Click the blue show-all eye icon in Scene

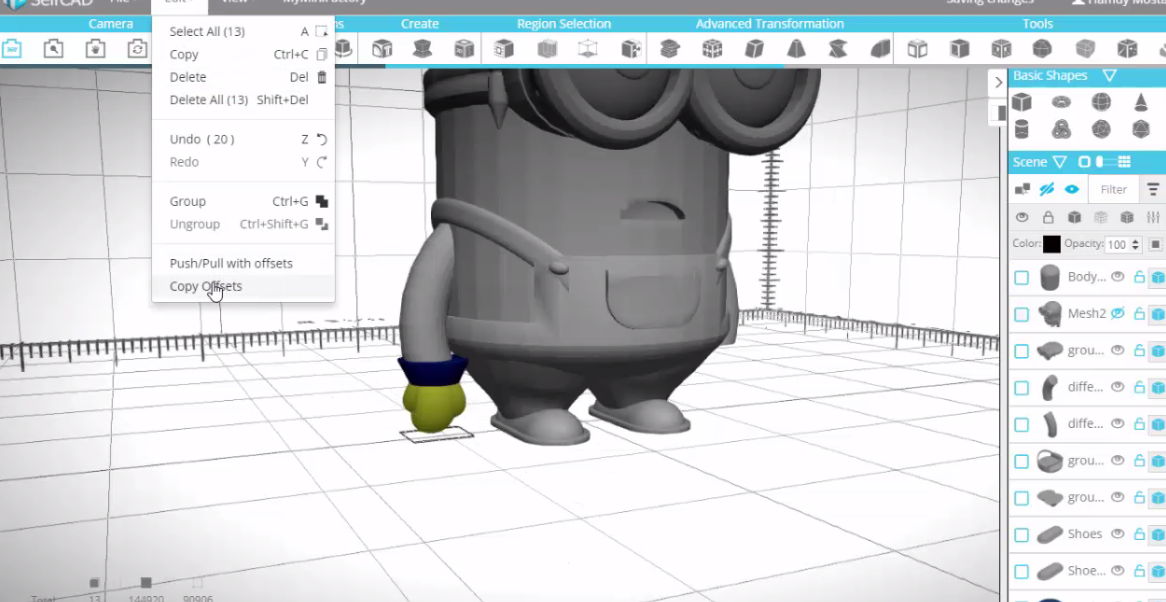pos(1072,190)
